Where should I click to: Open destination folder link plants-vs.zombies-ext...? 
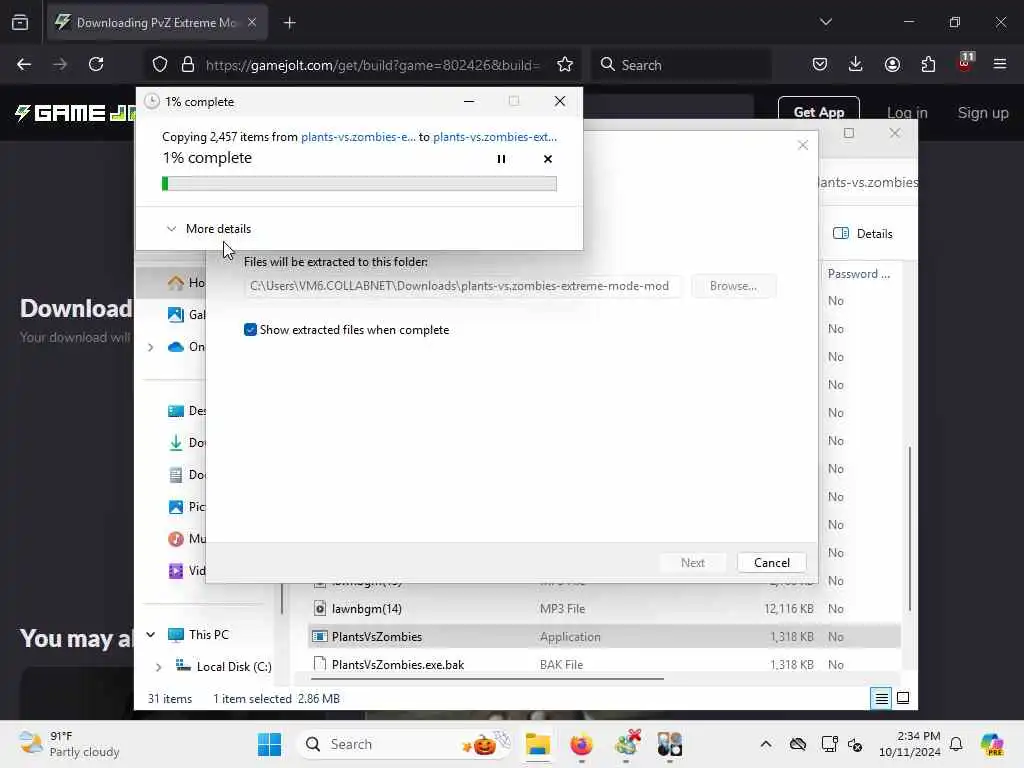click(x=494, y=136)
